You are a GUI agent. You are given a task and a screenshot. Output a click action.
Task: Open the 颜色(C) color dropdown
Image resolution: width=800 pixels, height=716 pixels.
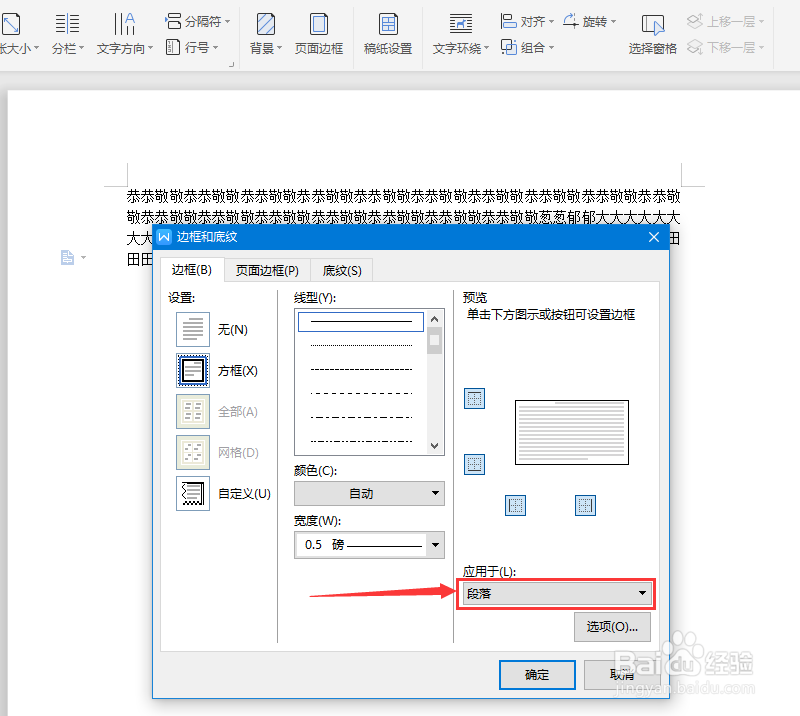(x=369, y=493)
